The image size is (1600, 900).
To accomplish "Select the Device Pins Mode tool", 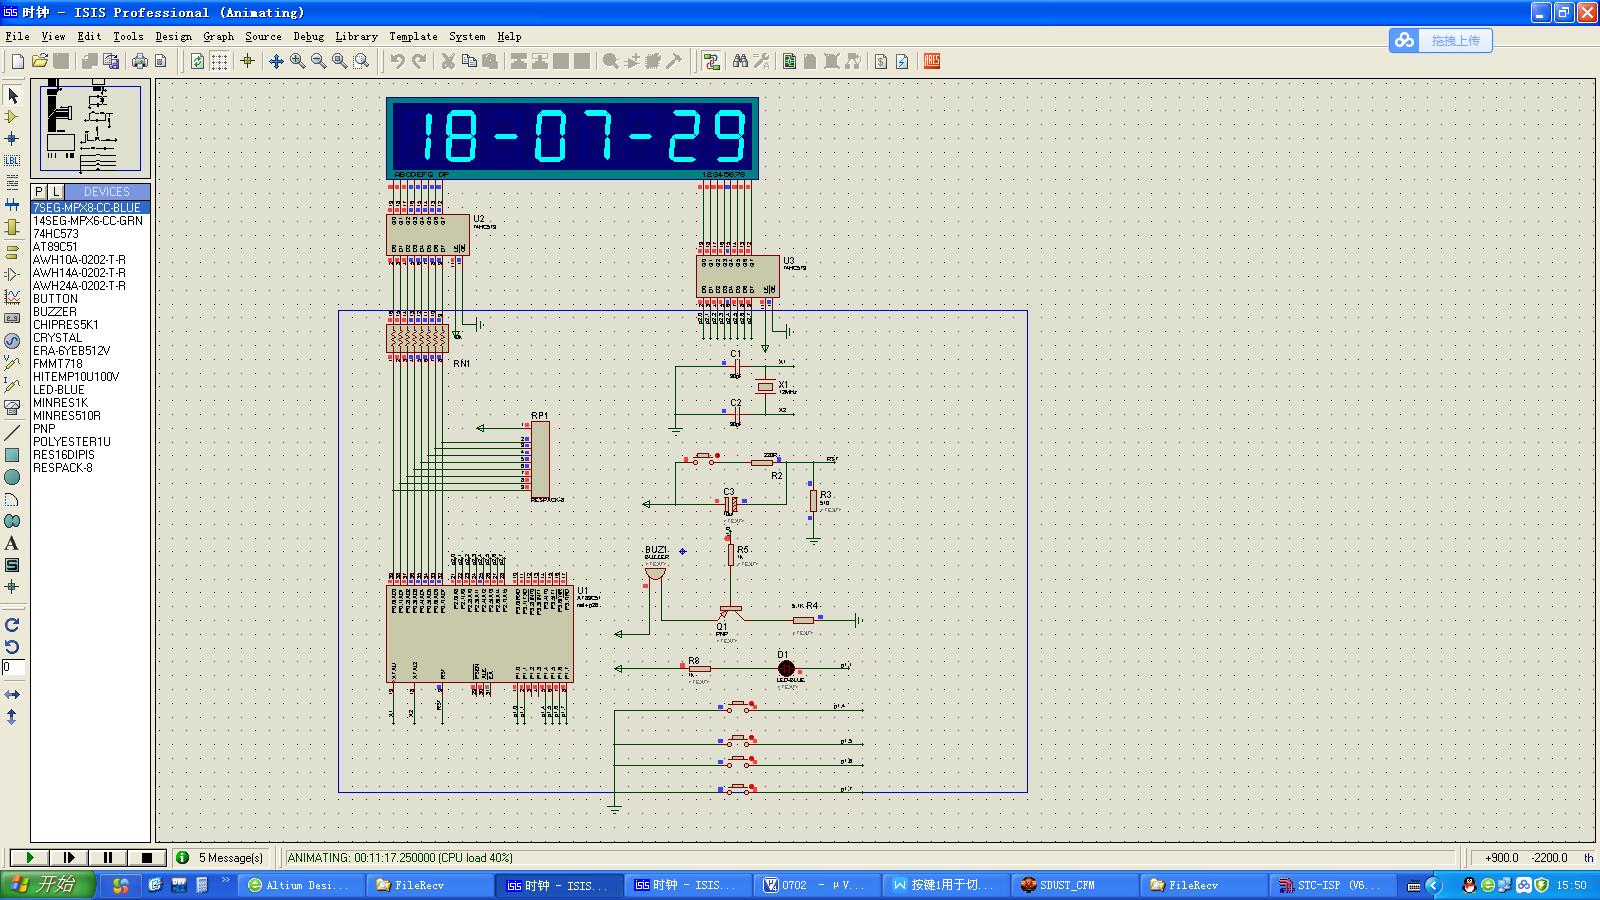I will click(x=12, y=274).
